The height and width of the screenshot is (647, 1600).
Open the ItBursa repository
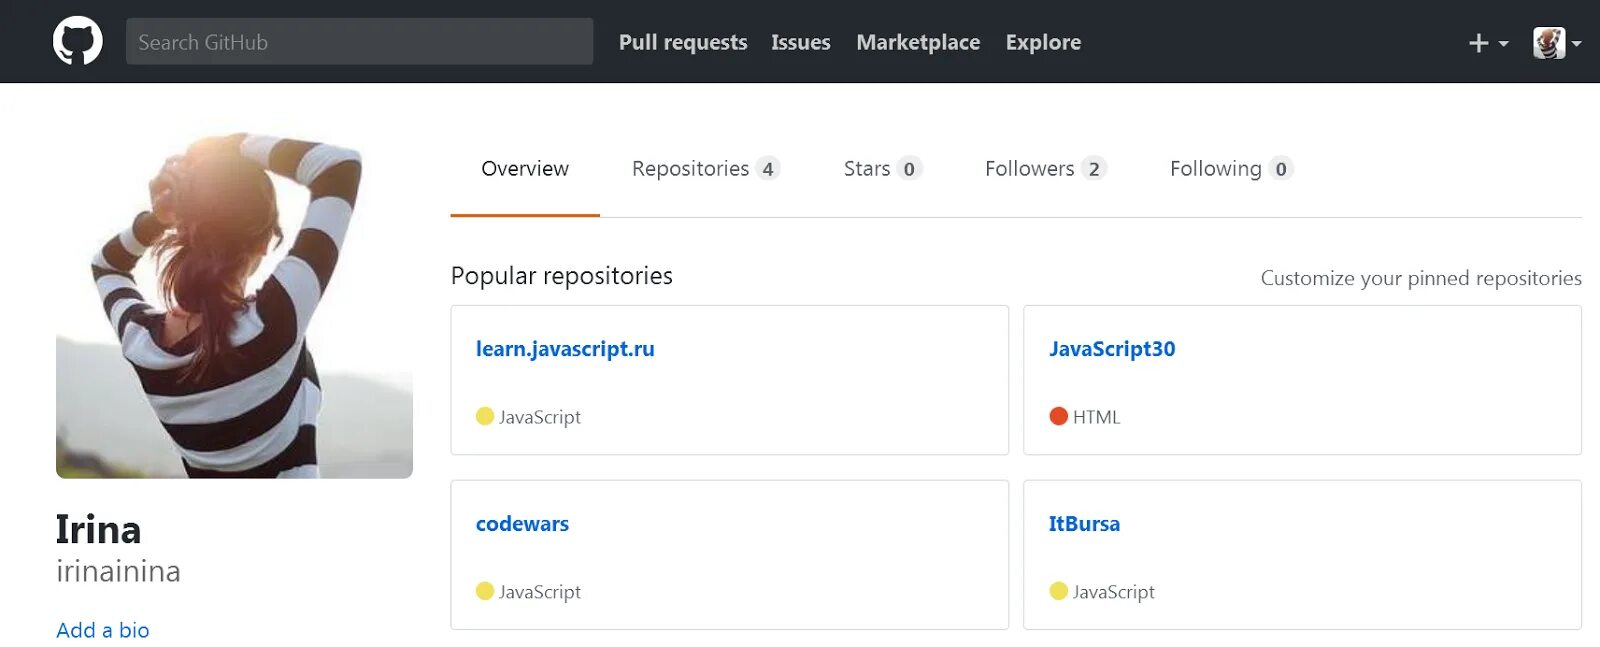click(1084, 524)
